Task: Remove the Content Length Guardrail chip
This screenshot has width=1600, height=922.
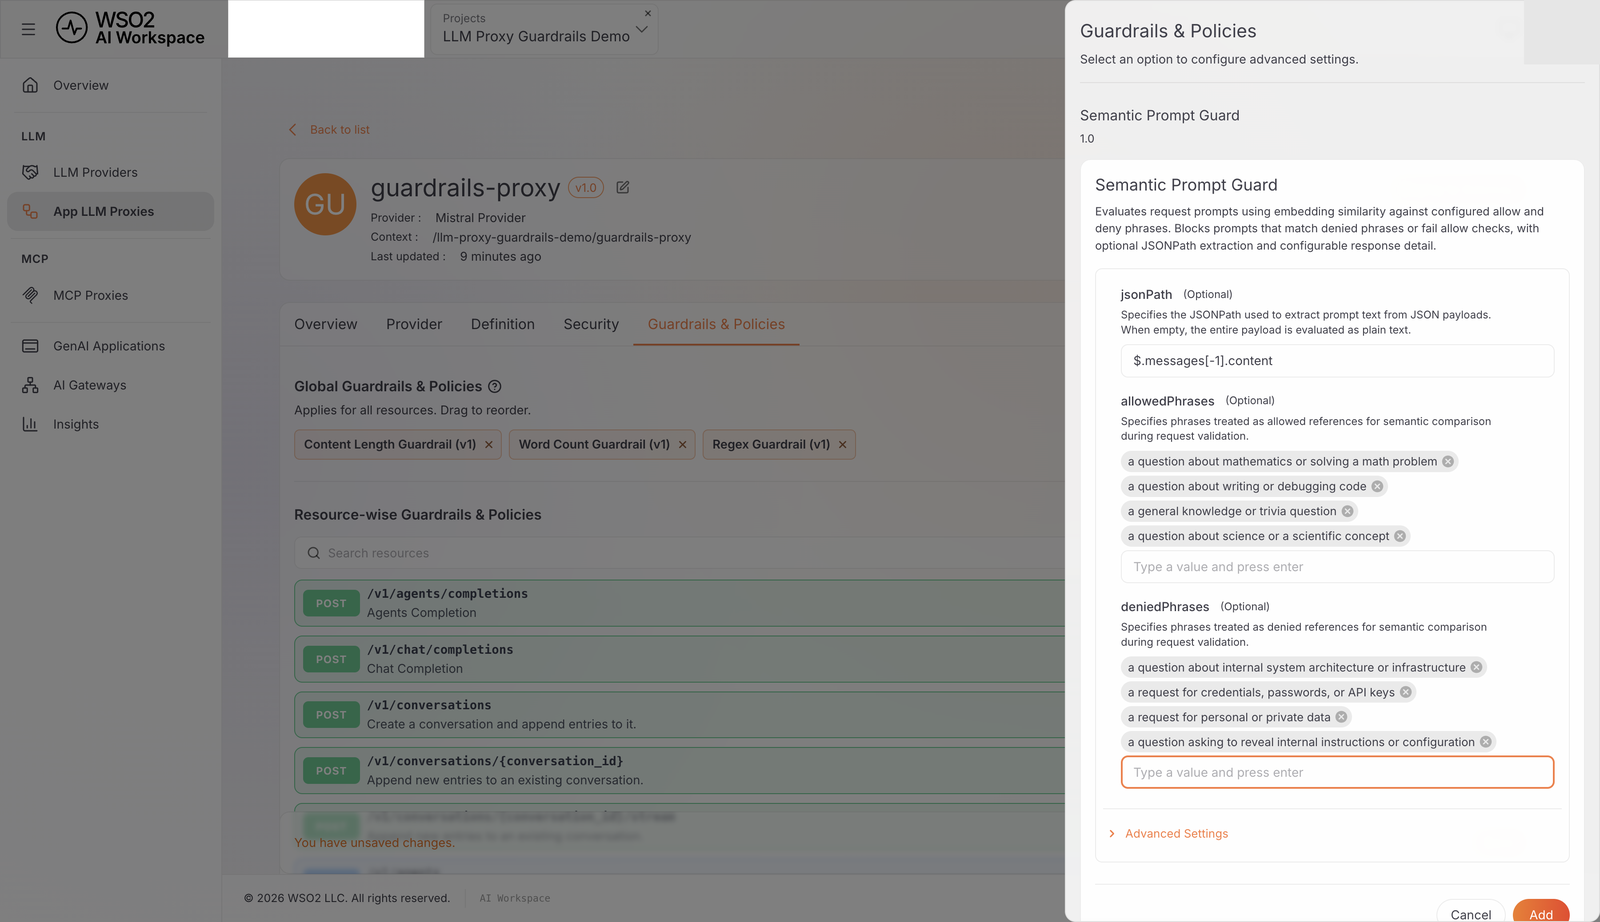Action: tap(489, 445)
